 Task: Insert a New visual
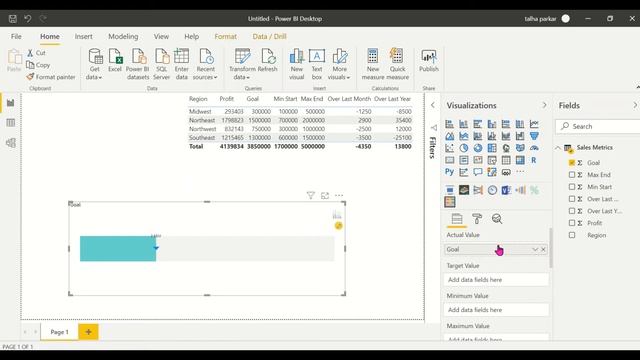[x=297, y=64]
